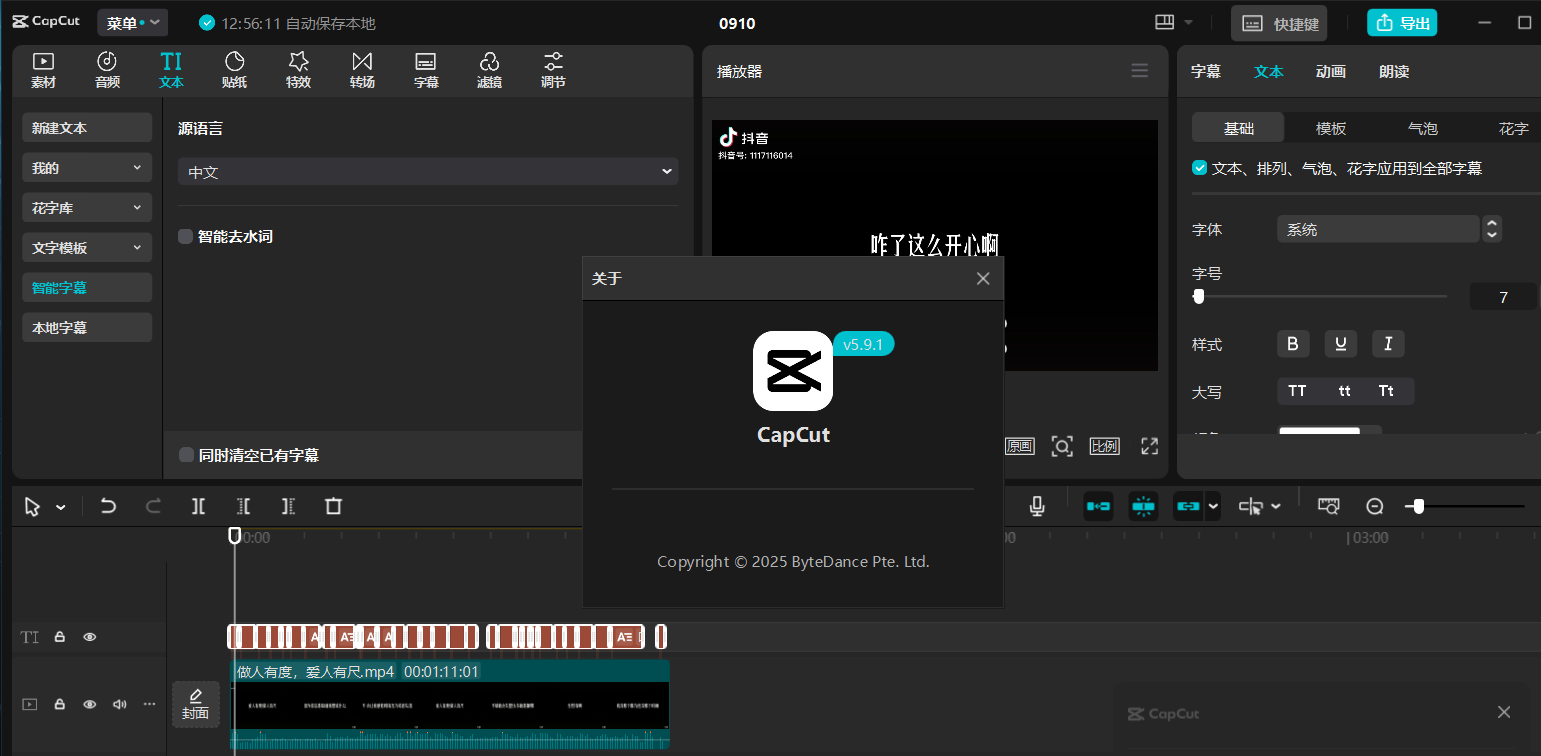Viewport: 1541px width, 756px height.
Task: Toggle visibility eye on the text track
Action: (x=90, y=637)
